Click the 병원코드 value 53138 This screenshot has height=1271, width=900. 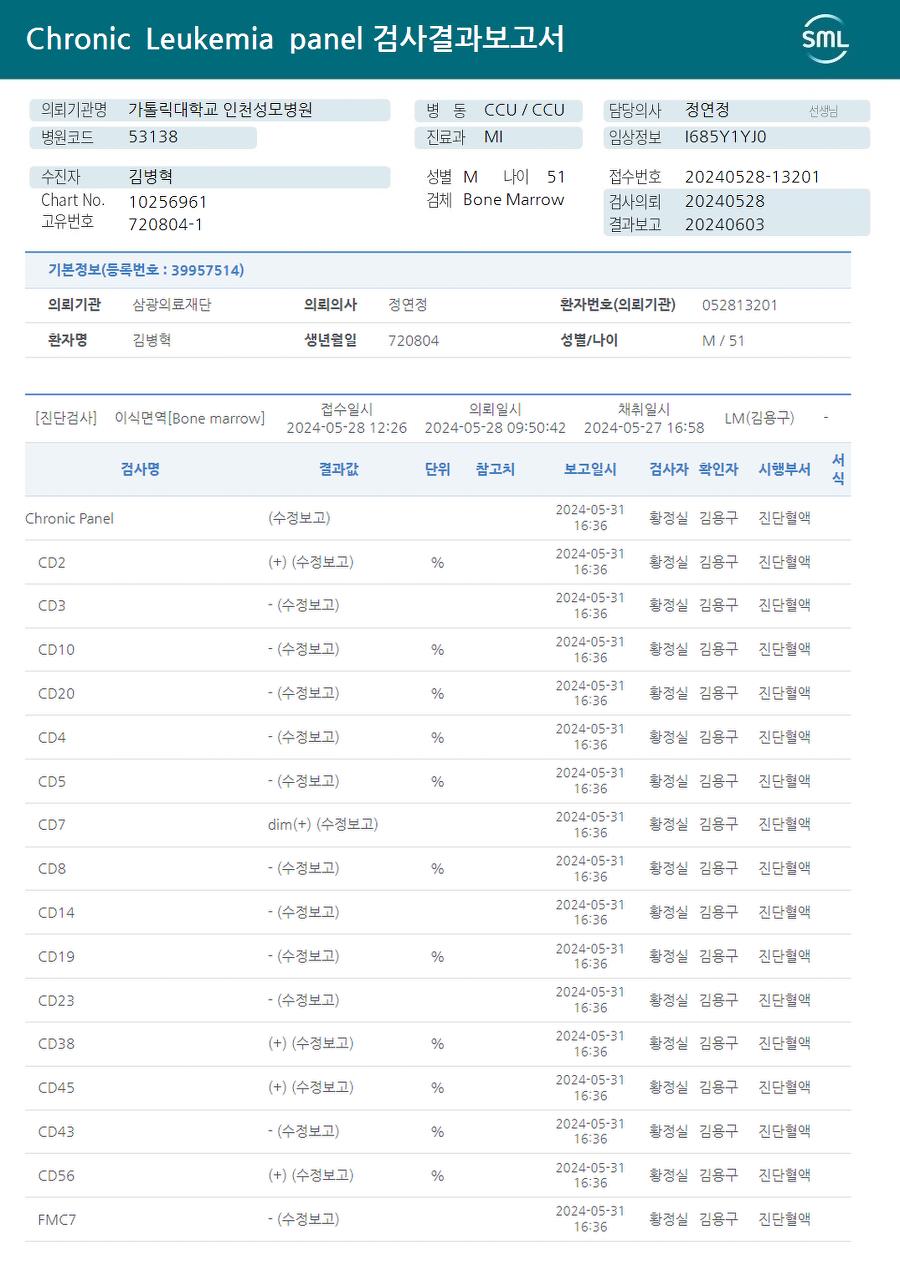click(153, 137)
